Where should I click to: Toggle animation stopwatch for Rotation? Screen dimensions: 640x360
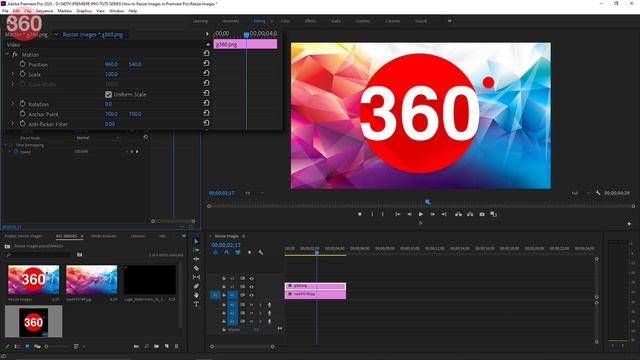click(22, 104)
